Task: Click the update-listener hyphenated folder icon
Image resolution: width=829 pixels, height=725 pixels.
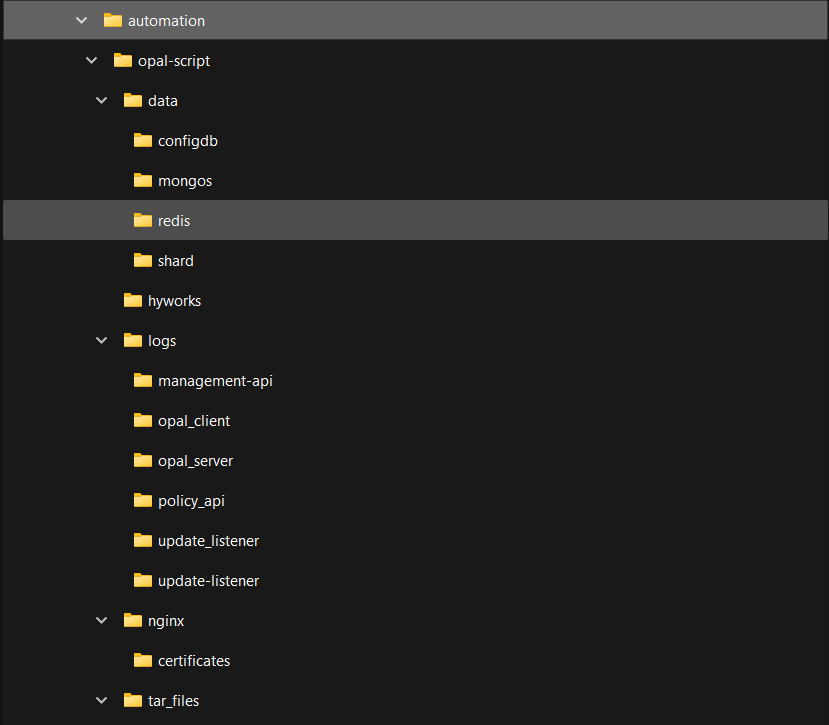Action: click(x=143, y=580)
